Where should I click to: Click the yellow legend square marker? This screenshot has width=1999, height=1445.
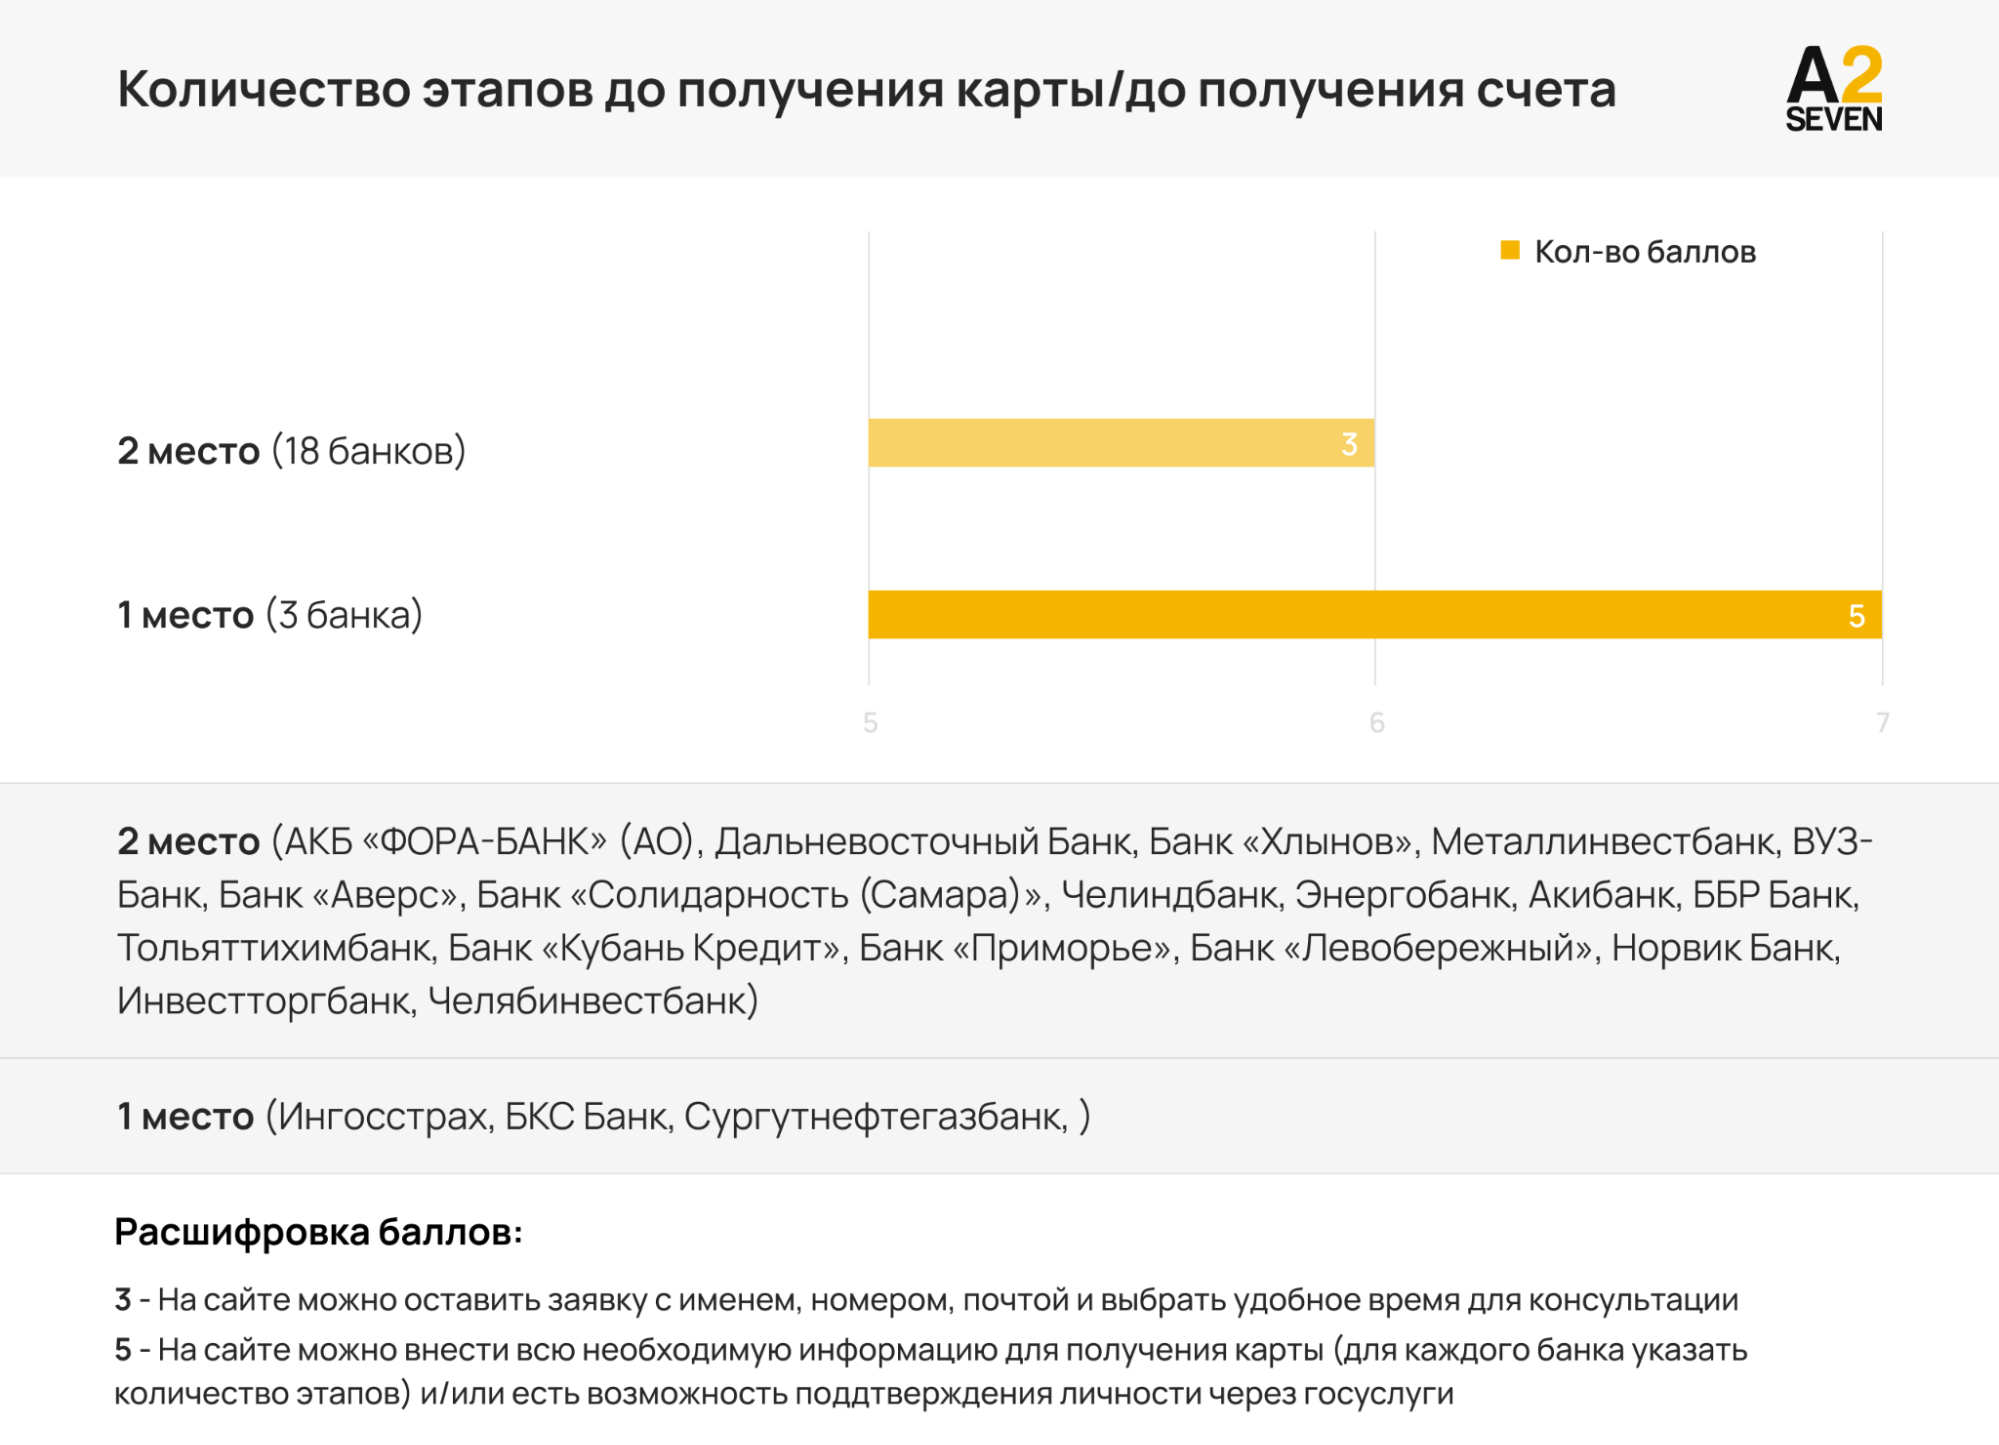coord(1510,251)
